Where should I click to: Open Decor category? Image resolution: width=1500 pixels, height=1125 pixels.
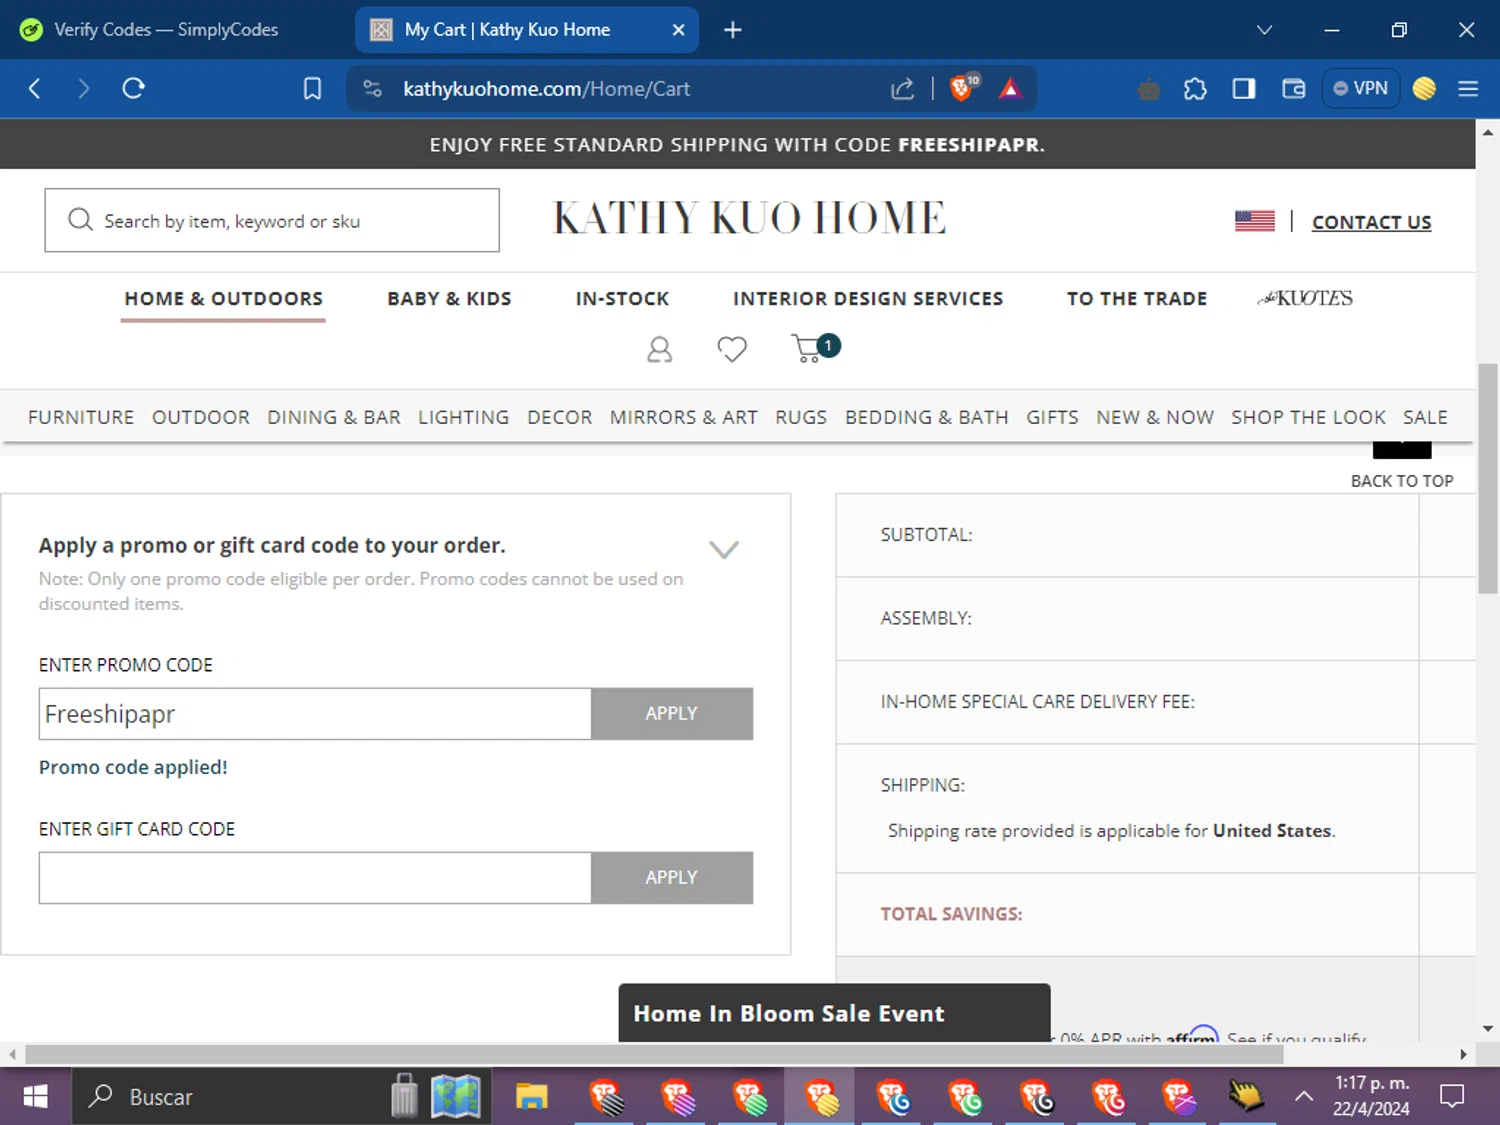[559, 417]
